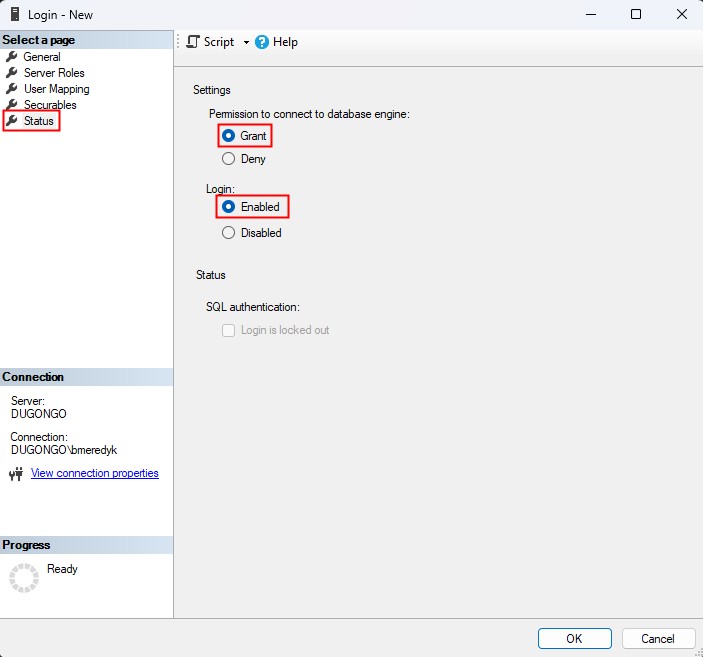Maximize the Login - New window
Image resolution: width=703 pixels, height=657 pixels.
click(x=636, y=14)
